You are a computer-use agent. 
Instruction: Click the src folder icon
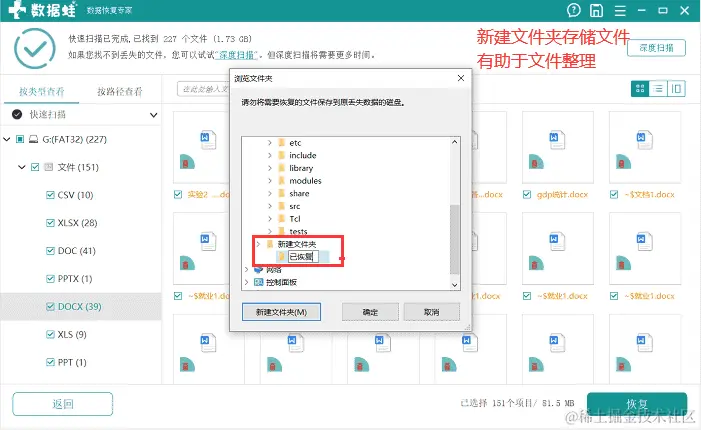(x=282, y=206)
